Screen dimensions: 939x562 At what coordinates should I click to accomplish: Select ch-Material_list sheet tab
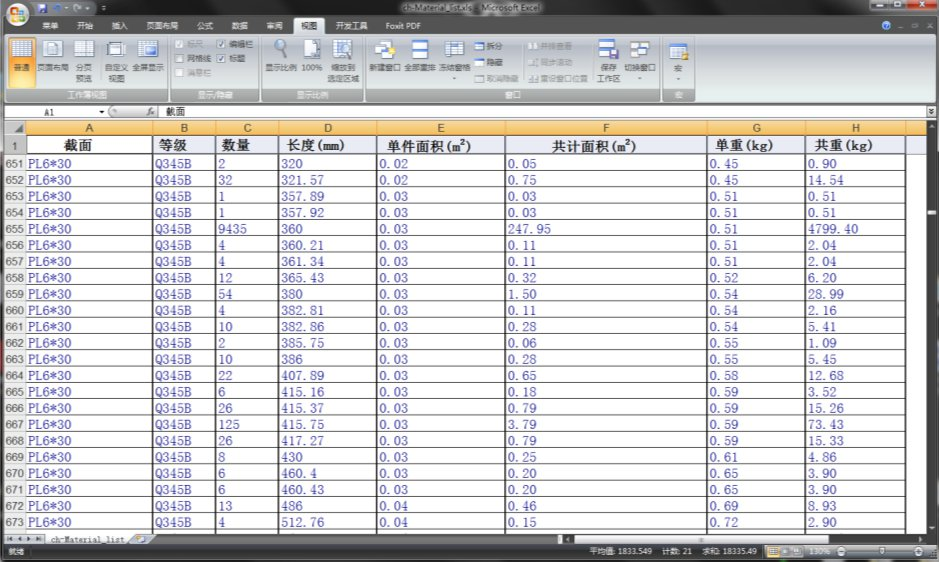[87, 539]
